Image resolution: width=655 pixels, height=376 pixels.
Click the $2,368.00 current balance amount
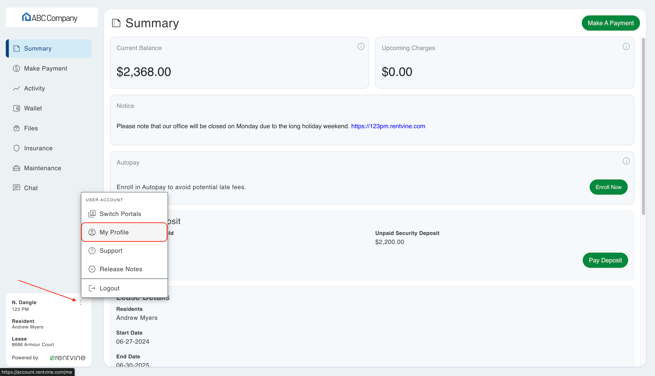pos(144,72)
